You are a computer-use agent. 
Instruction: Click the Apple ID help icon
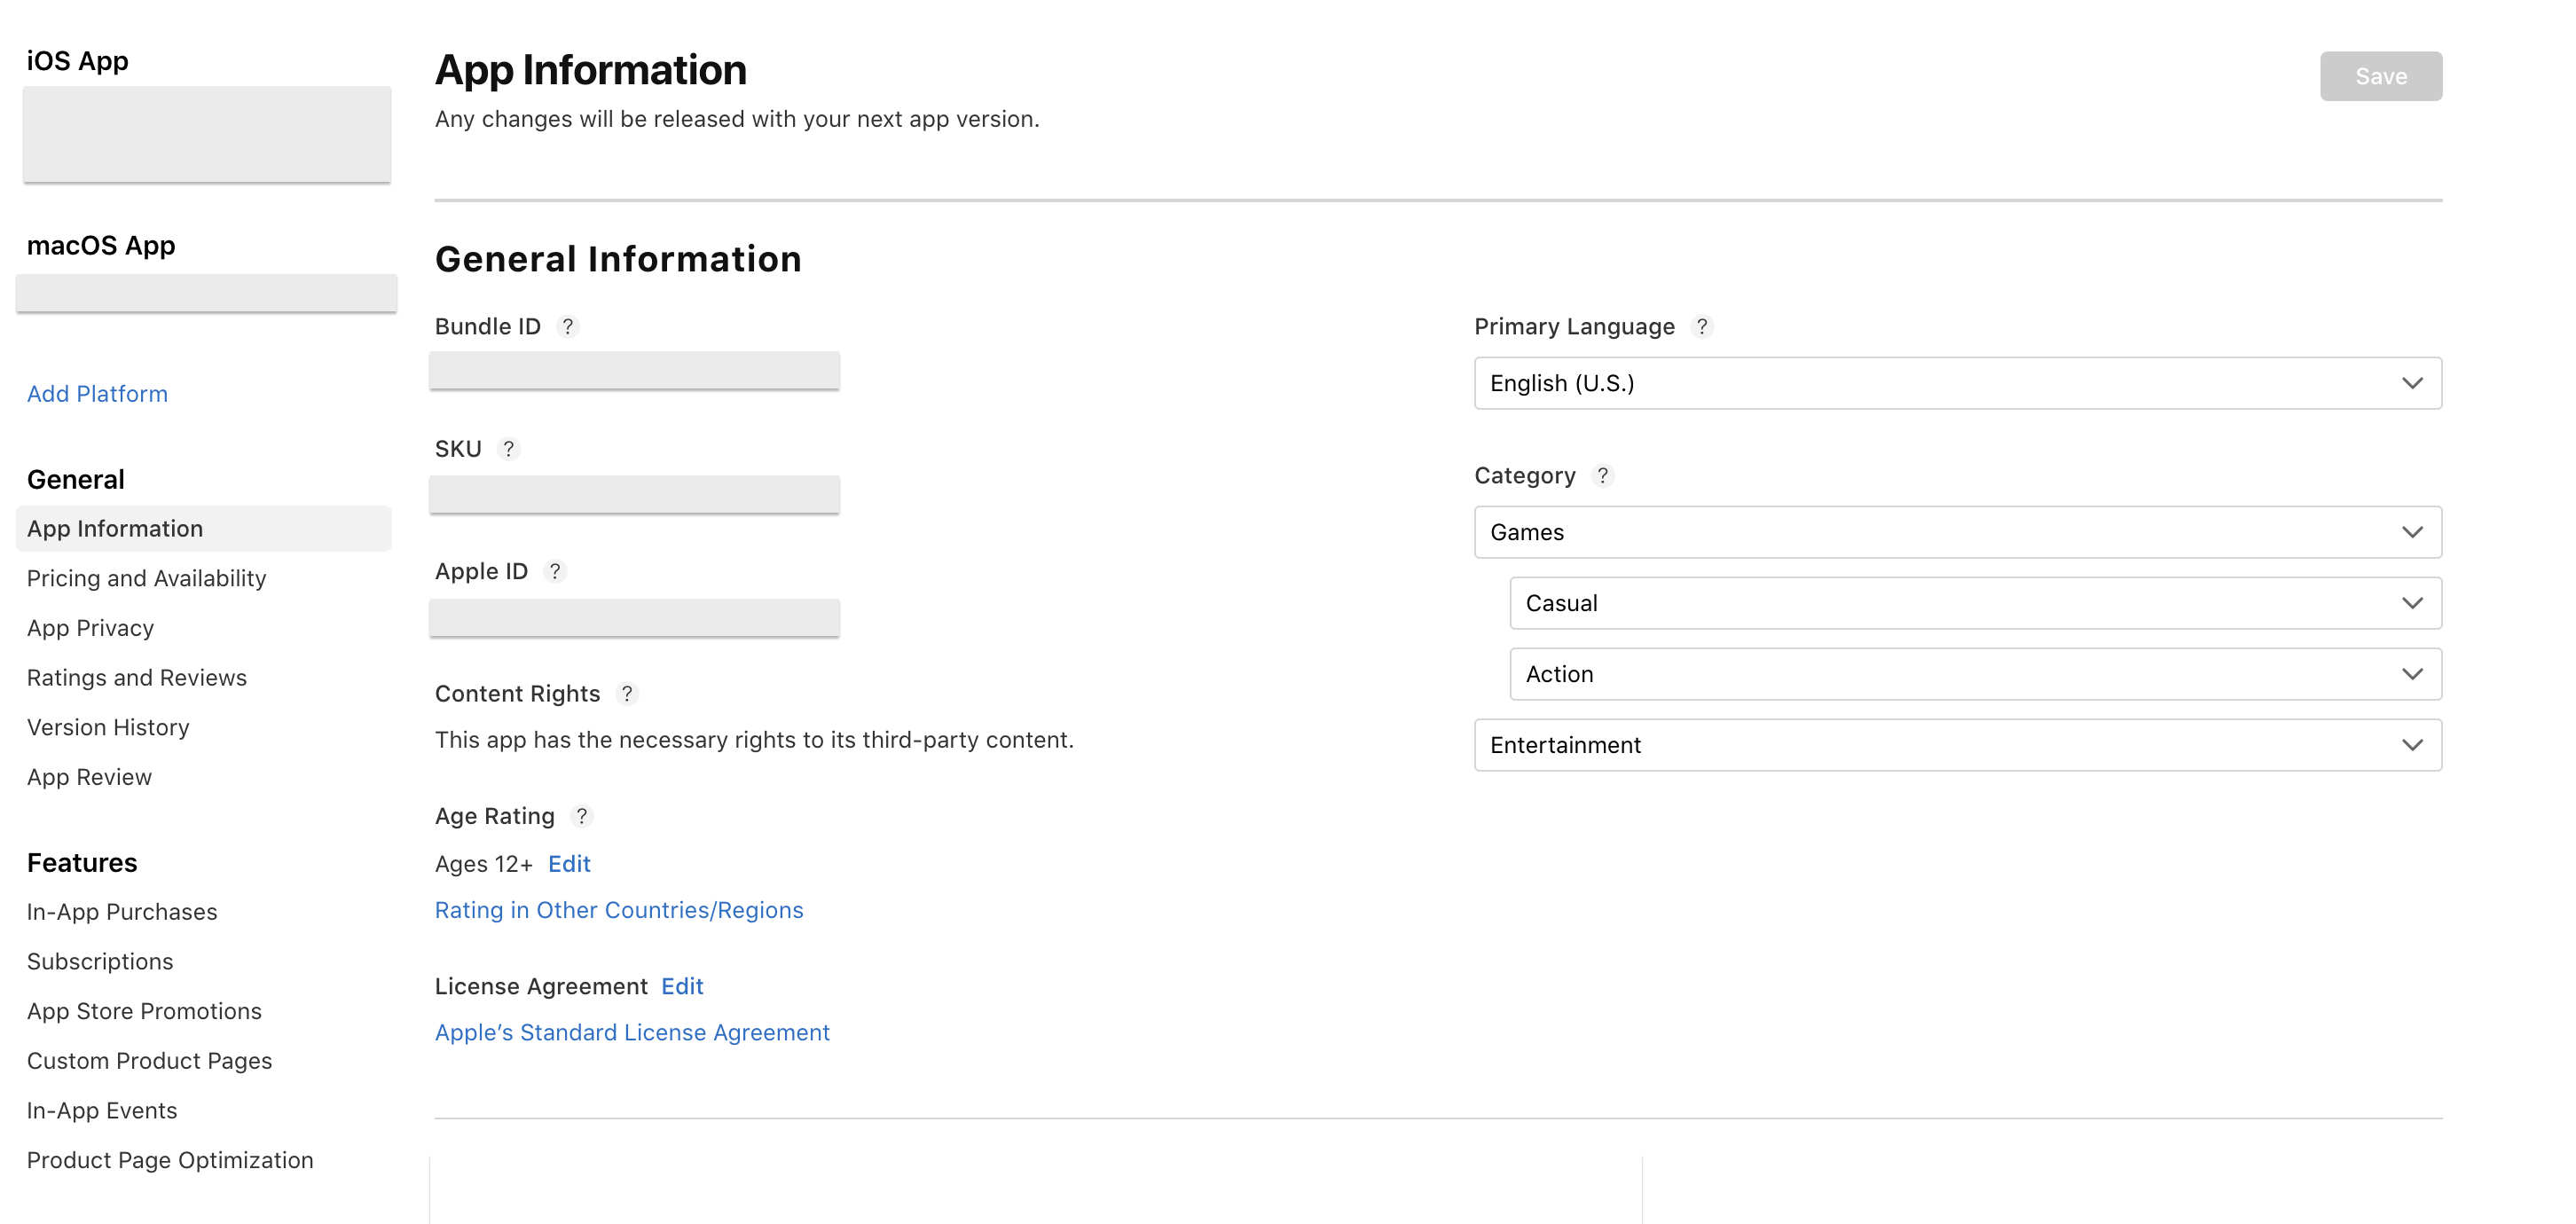554,571
